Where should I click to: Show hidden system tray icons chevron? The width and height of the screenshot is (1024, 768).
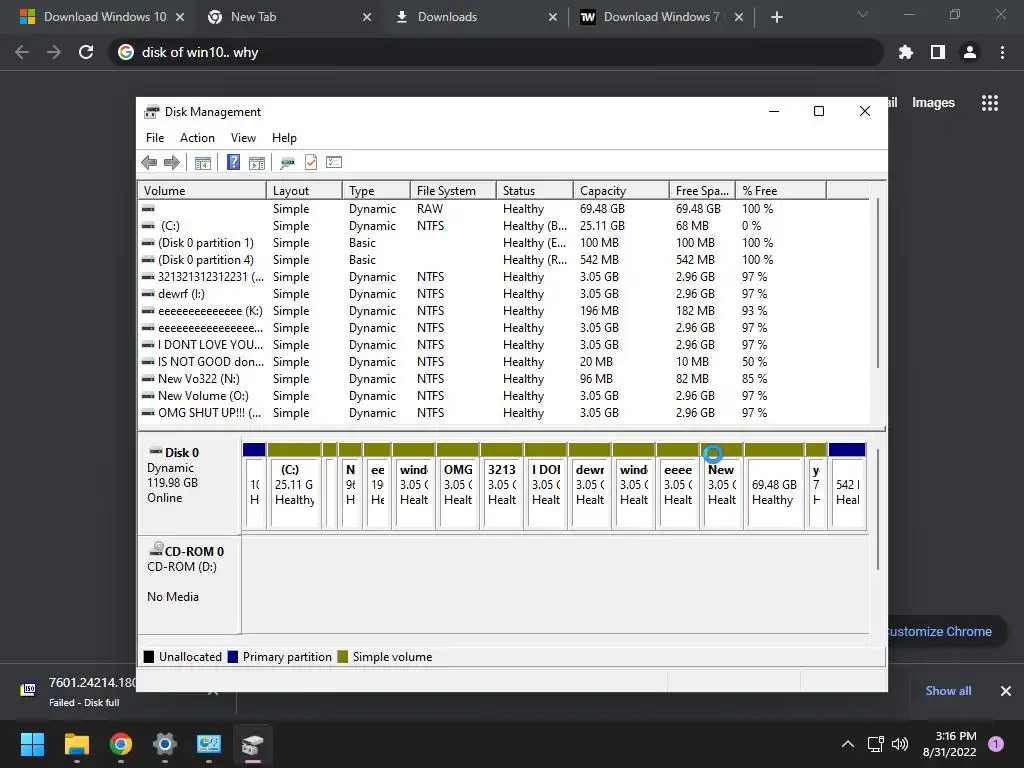point(848,744)
